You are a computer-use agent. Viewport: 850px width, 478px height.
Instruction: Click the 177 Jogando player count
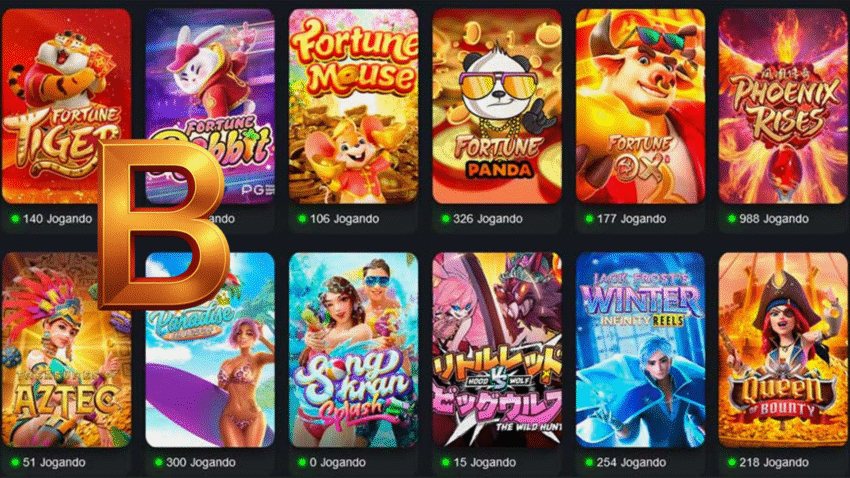click(631, 219)
